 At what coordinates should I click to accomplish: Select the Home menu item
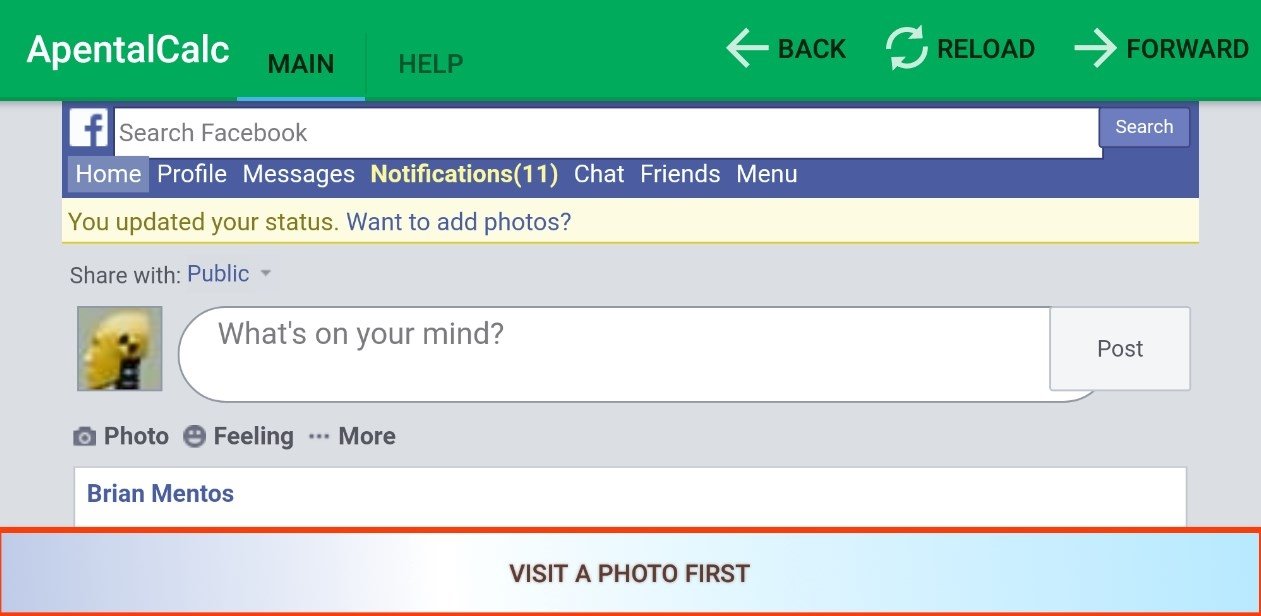pos(108,174)
